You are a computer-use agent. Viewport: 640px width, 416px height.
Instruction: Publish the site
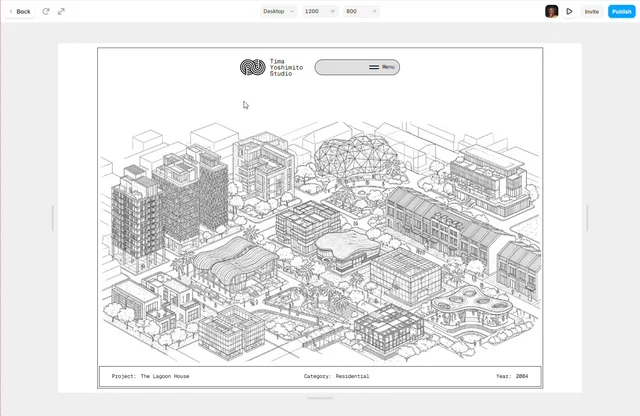tap(621, 11)
